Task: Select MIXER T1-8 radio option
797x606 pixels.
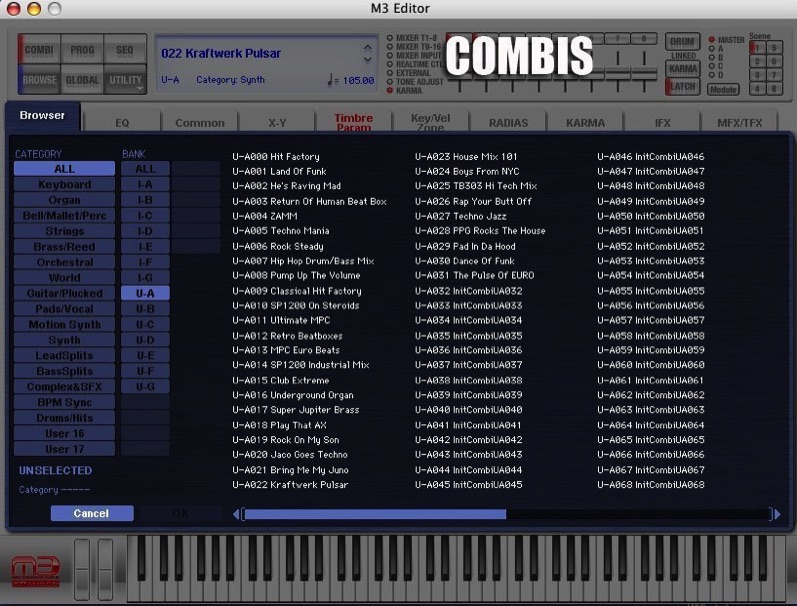Action: tap(390, 38)
